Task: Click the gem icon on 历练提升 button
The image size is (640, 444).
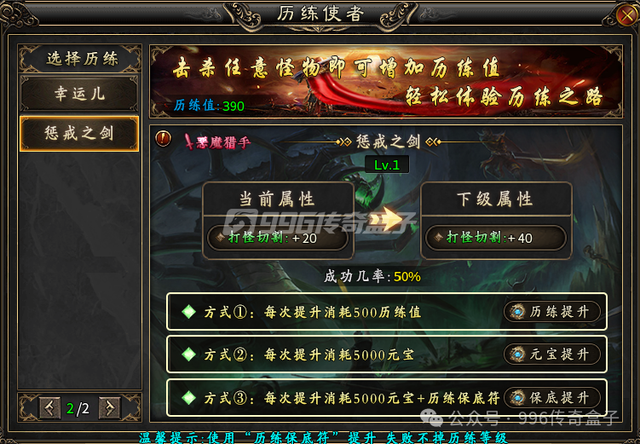Action: [x=518, y=312]
